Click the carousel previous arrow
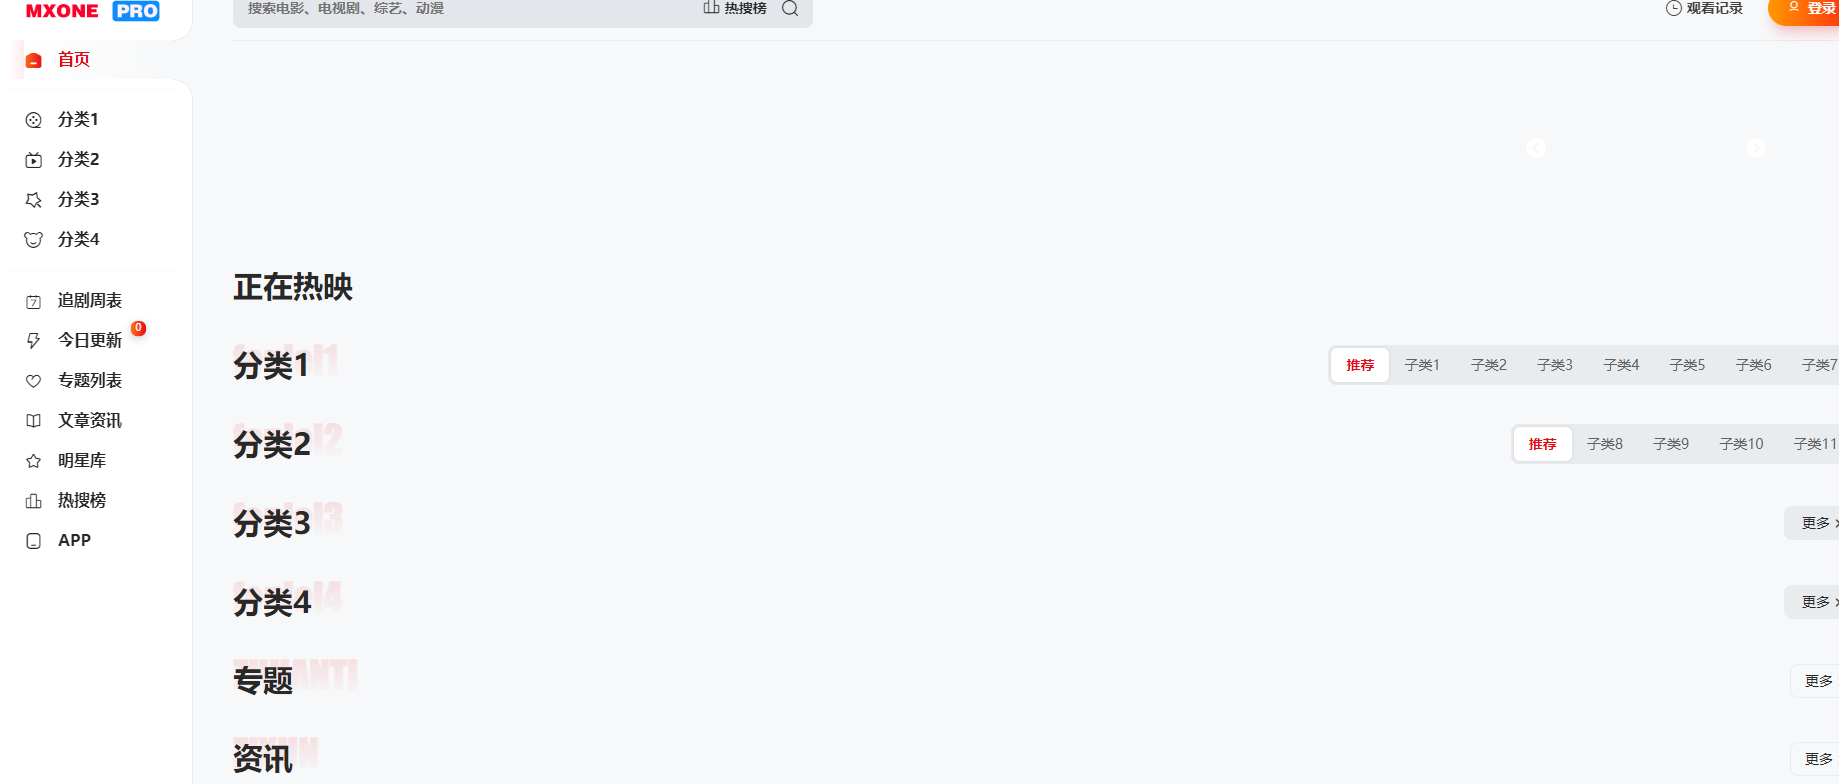Screen dimensions: 1839x784 [x=1536, y=148]
